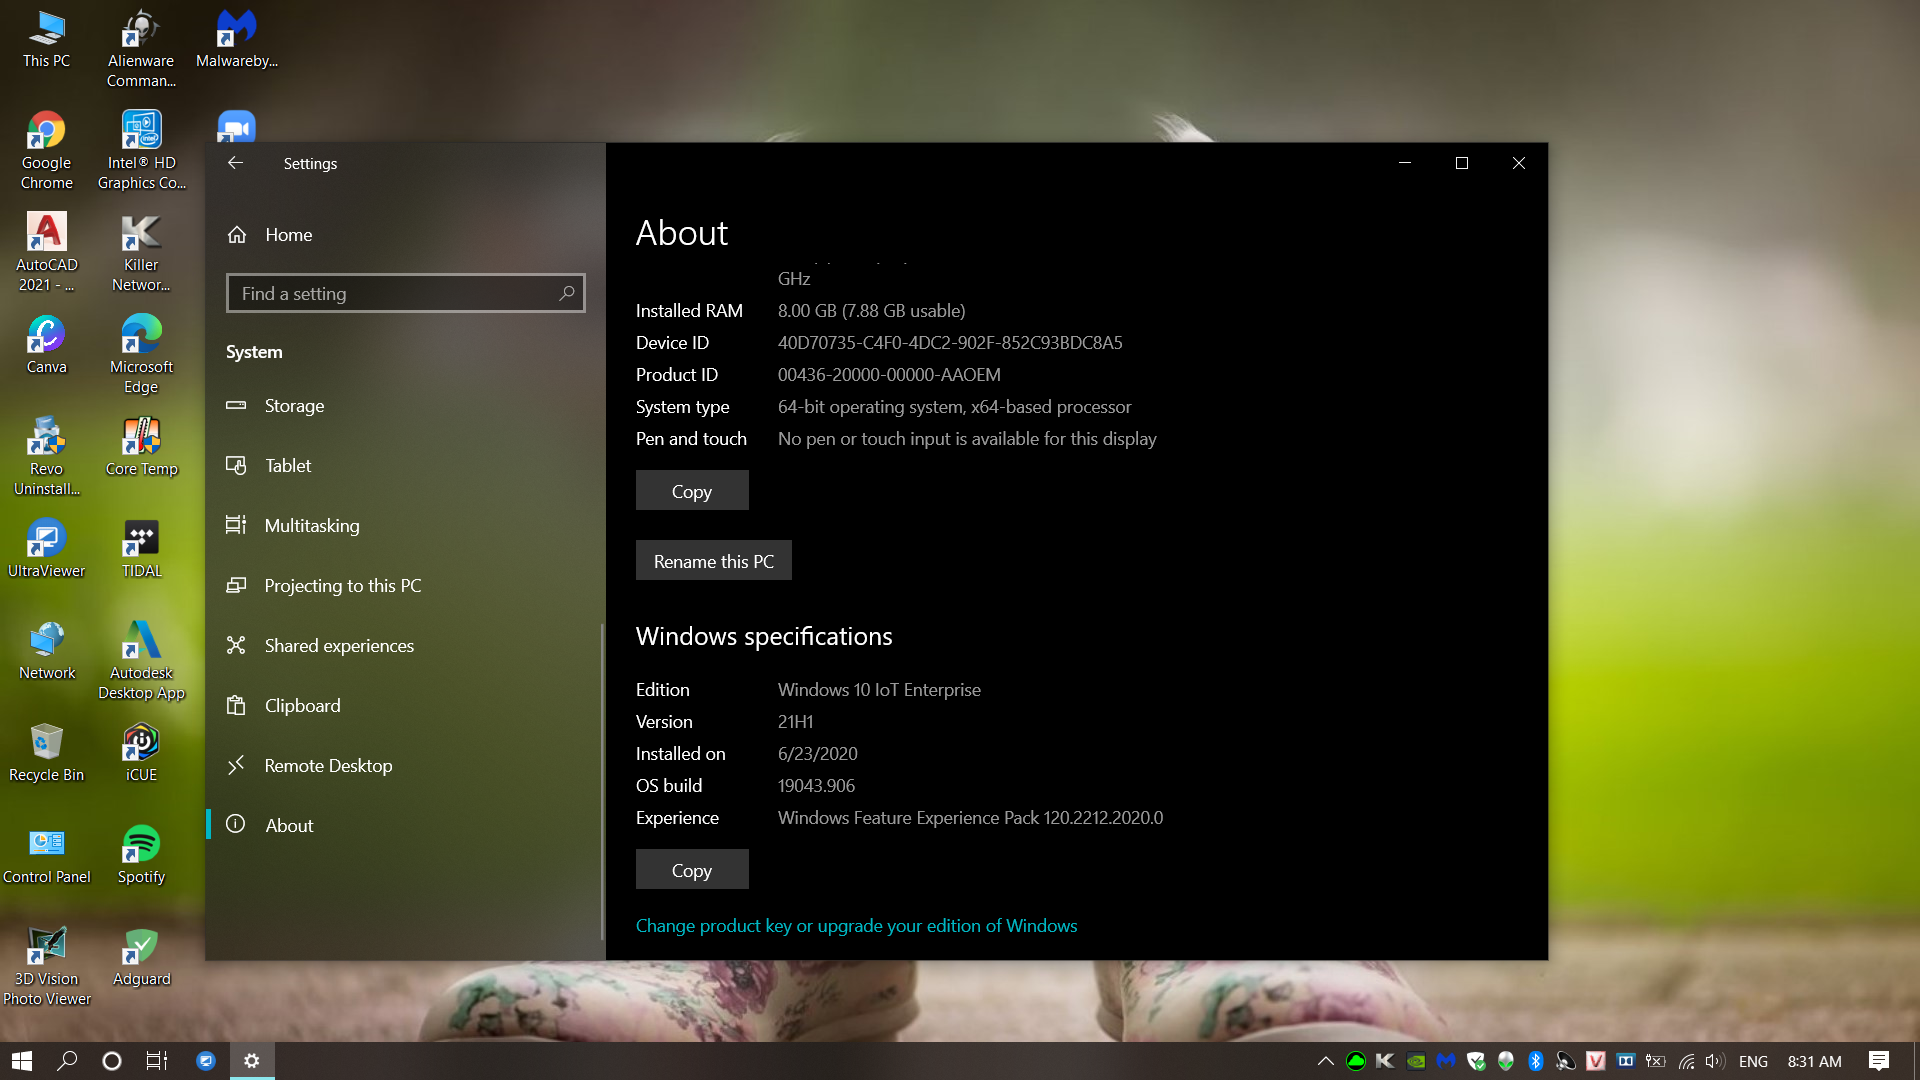Open the Windows Start menu
The width and height of the screenshot is (1920, 1080).
(x=22, y=1061)
